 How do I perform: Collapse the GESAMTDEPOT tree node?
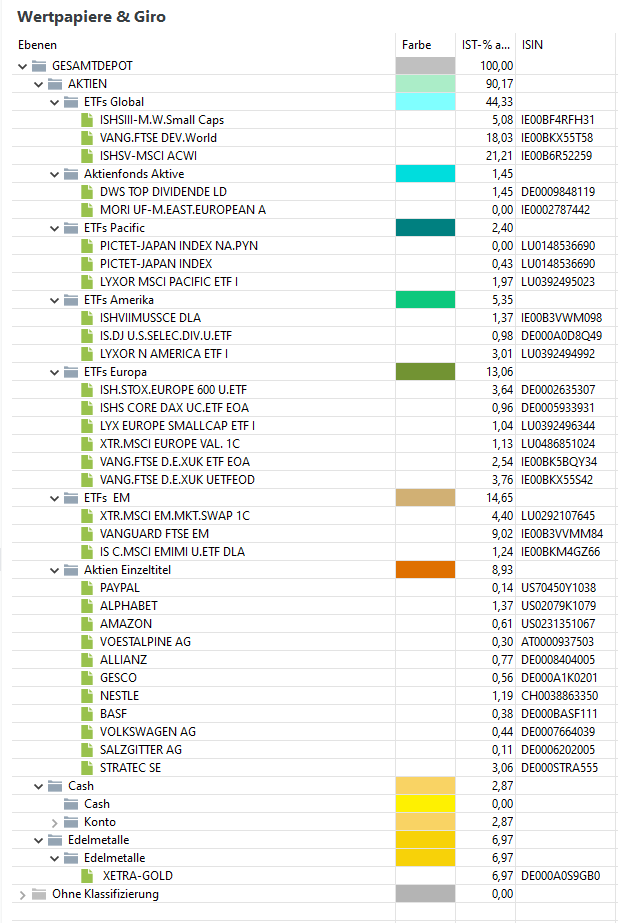[22, 67]
